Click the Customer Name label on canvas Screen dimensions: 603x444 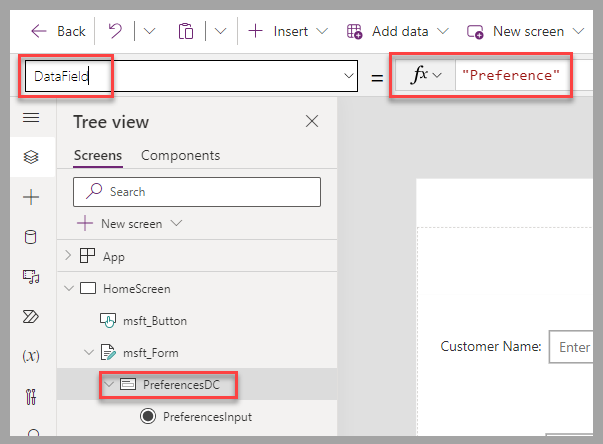point(490,346)
